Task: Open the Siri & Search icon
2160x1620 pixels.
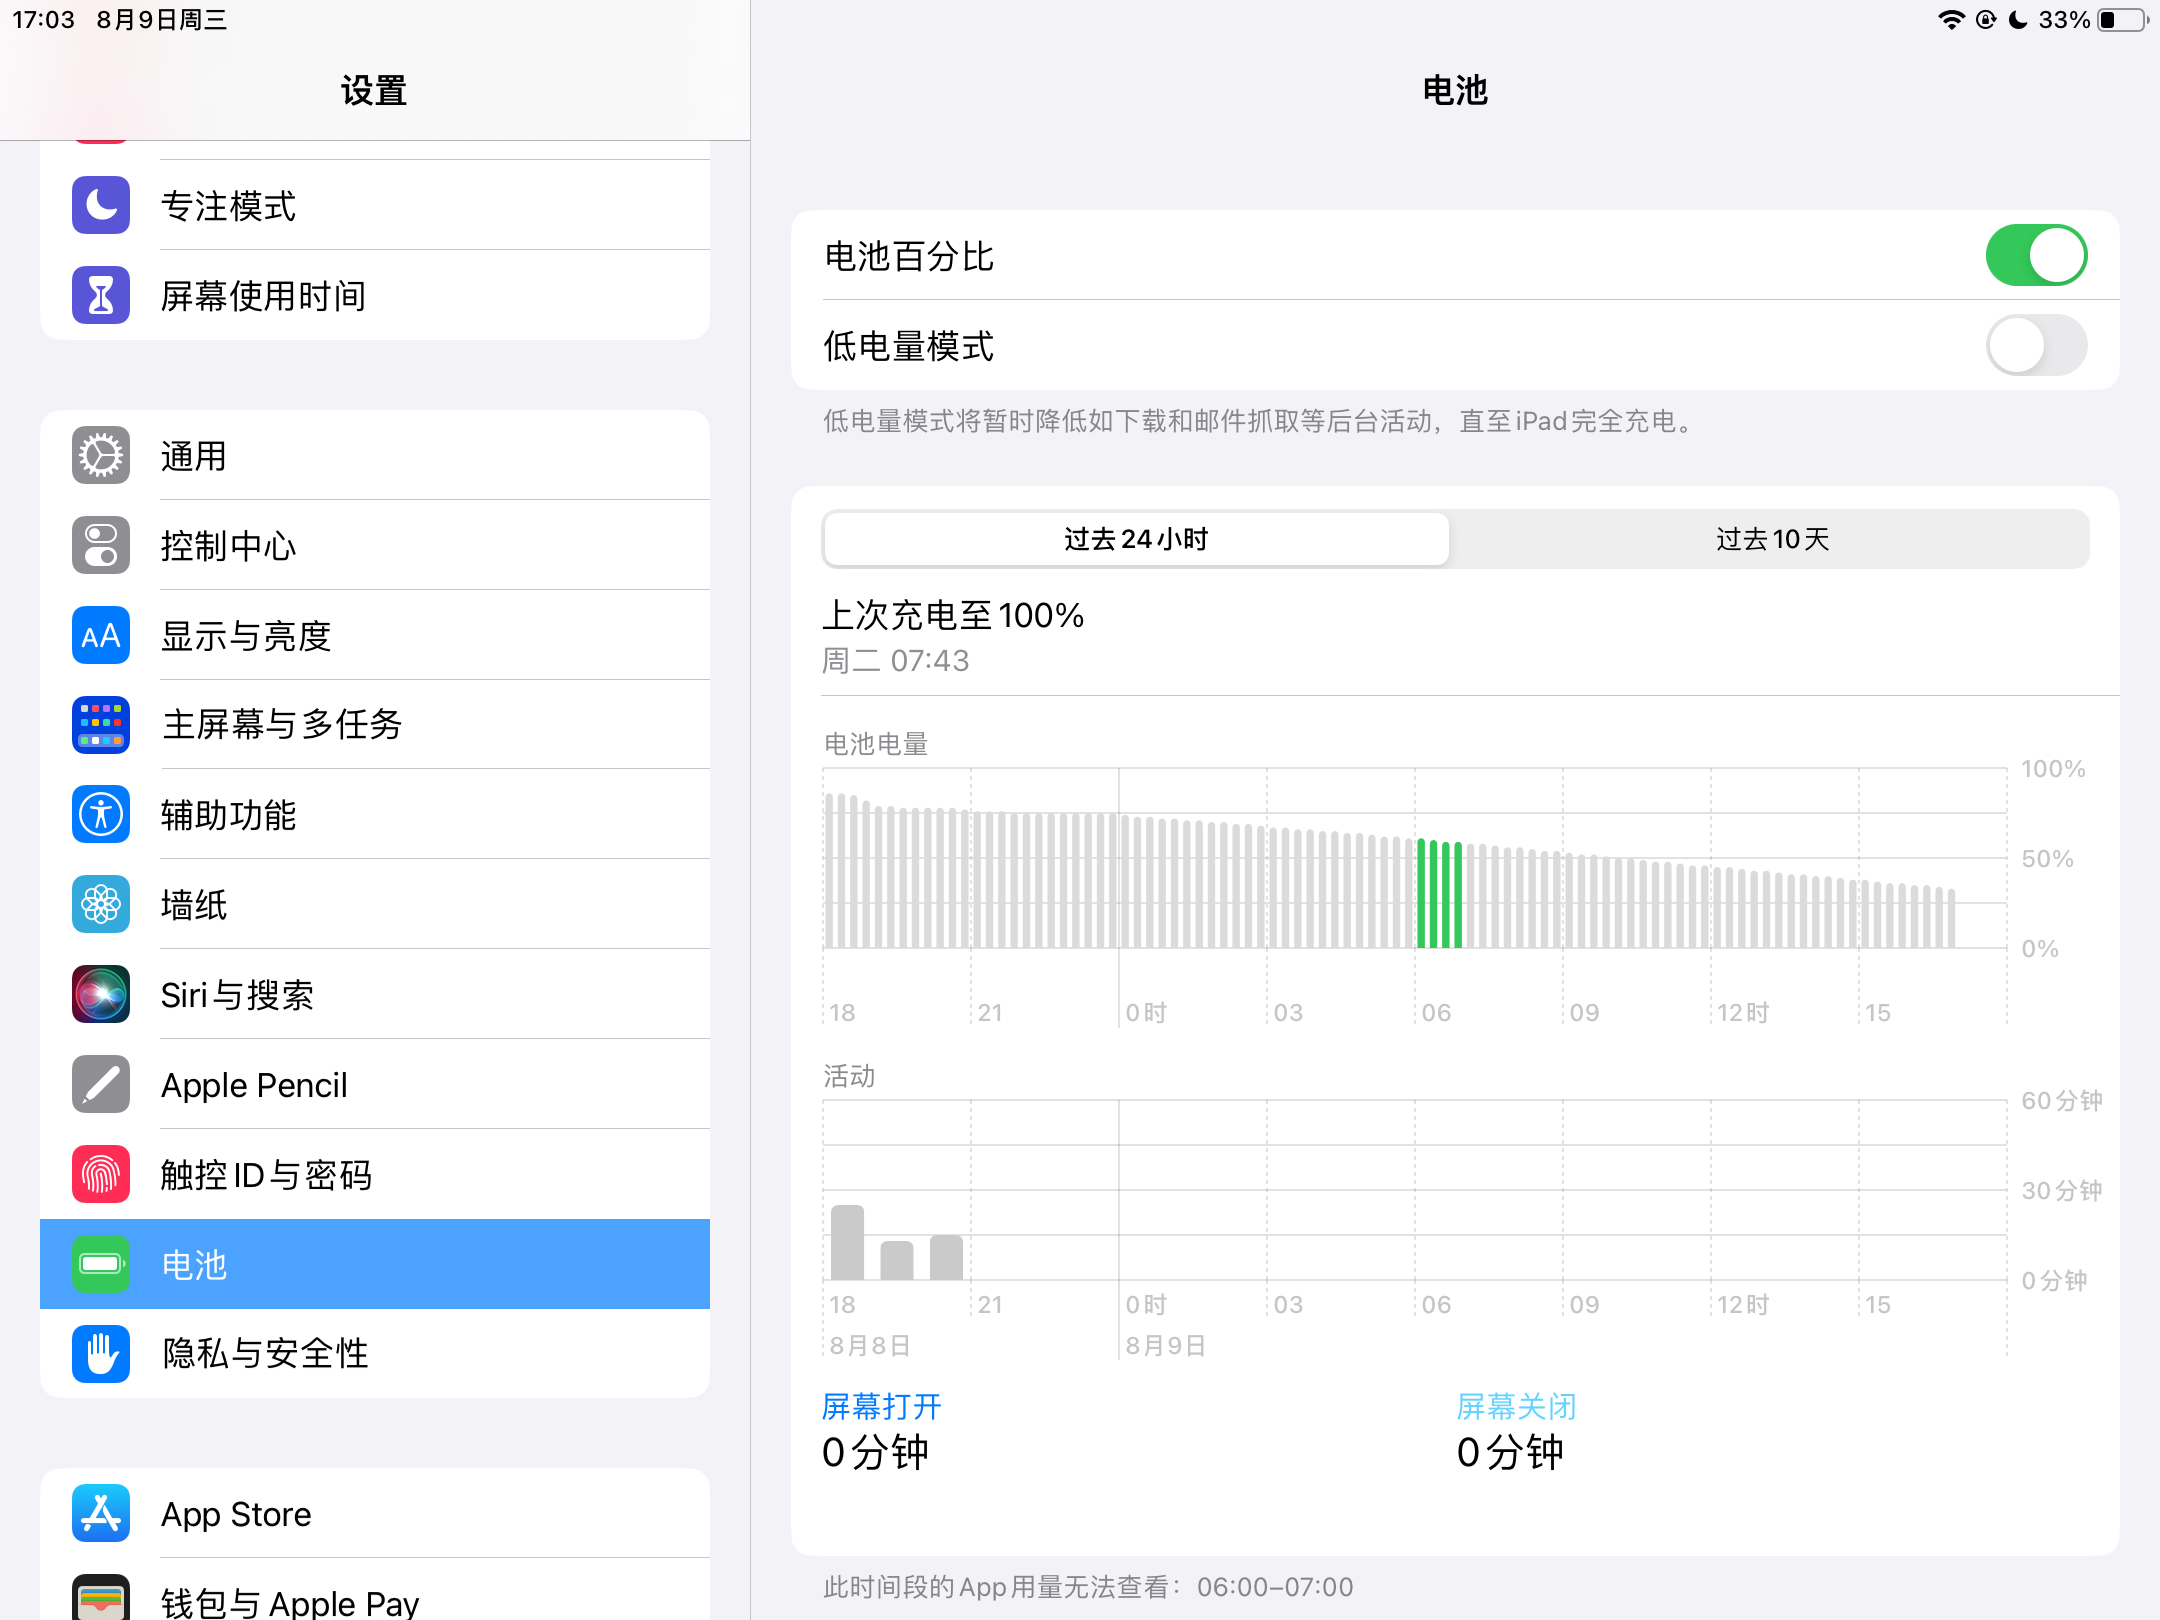Action: [x=101, y=994]
